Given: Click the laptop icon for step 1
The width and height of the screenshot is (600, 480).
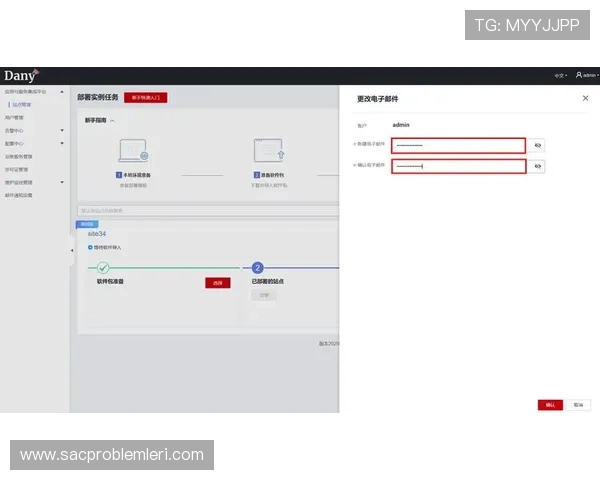Looking at the screenshot, I should 133,150.
